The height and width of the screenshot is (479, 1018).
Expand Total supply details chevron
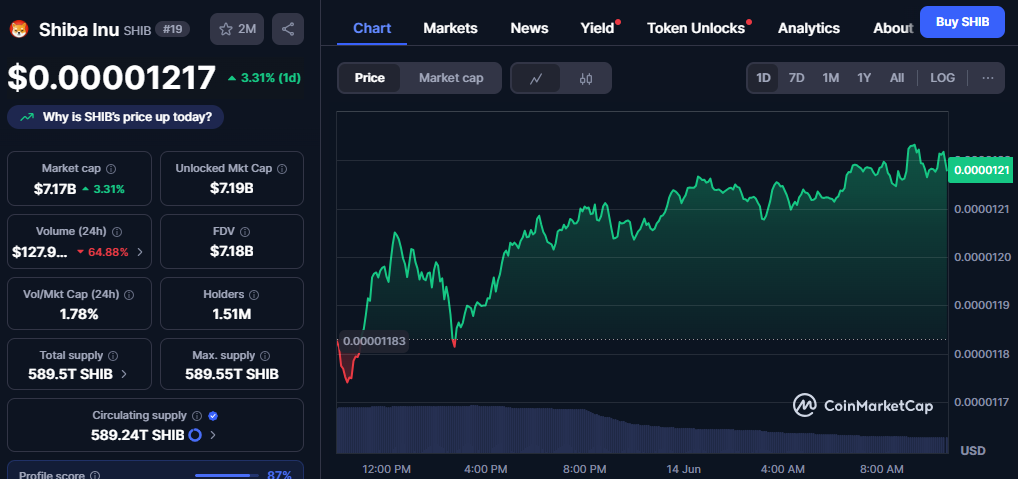tap(124, 375)
